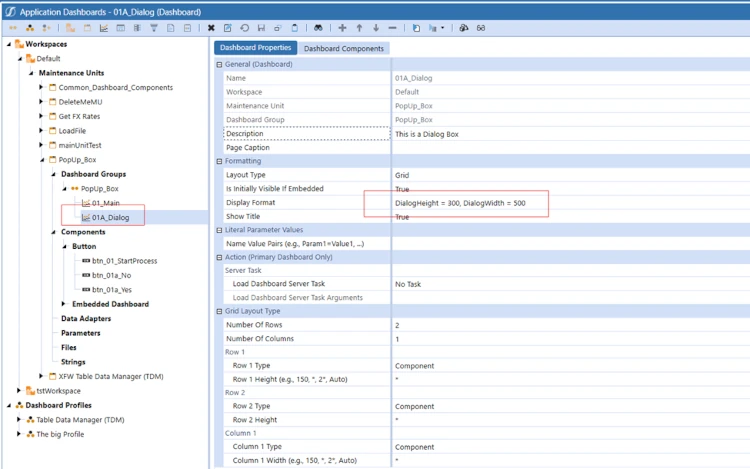
Task: Click Number Of Columns value '1'
Action: [x=397, y=339]
